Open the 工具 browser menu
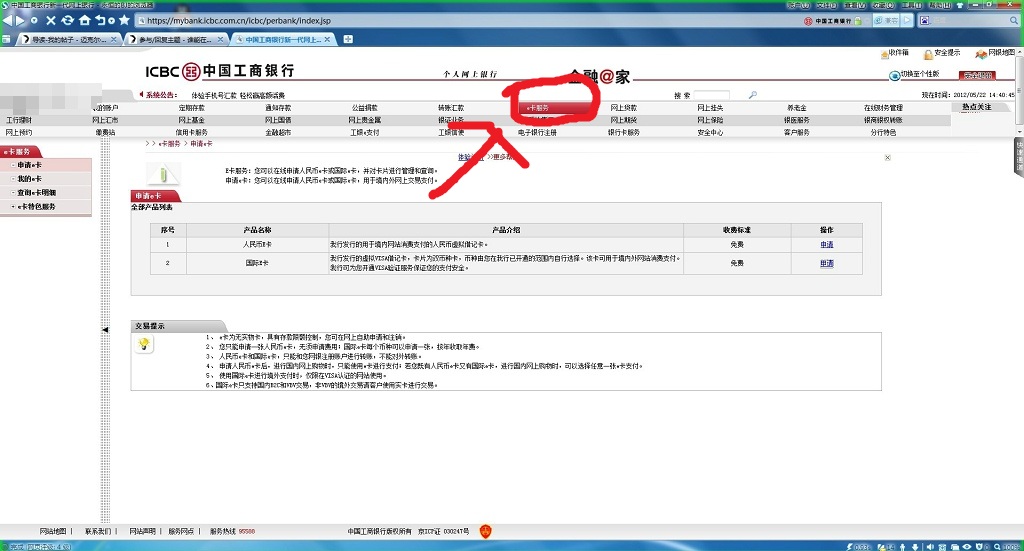 click(911, 5)
